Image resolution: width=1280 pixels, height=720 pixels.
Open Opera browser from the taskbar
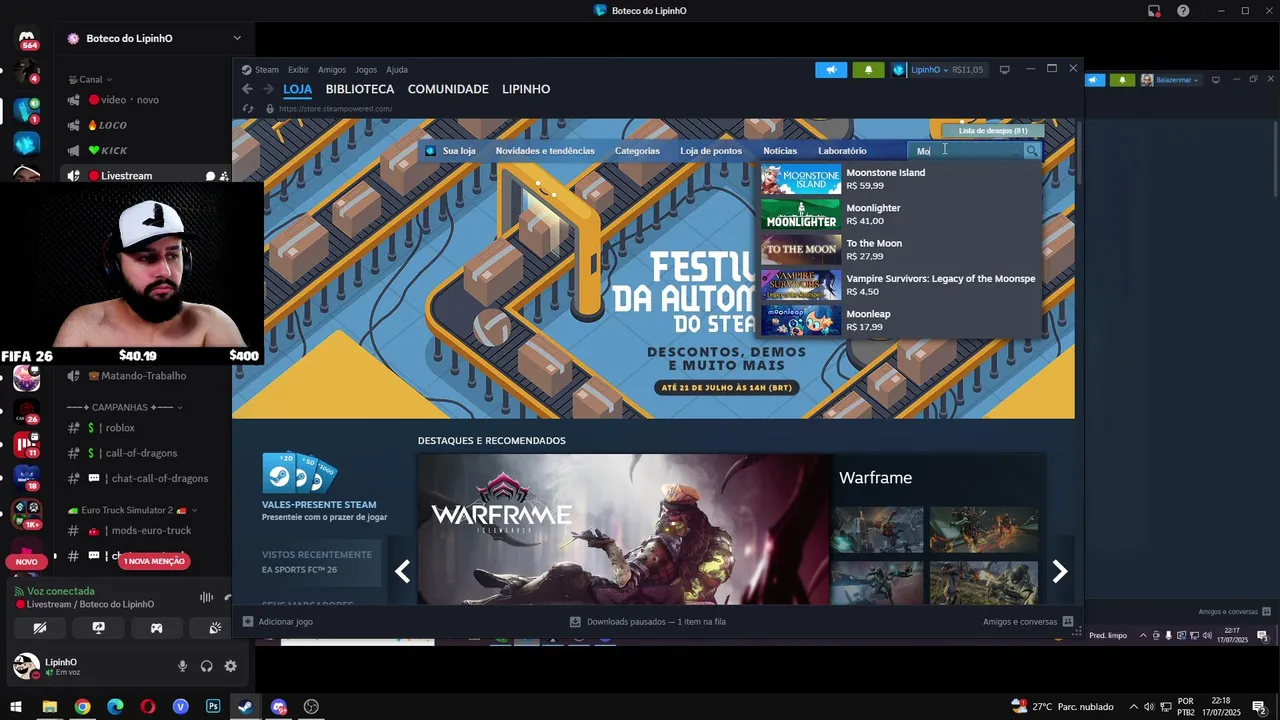tap(148, 707)
